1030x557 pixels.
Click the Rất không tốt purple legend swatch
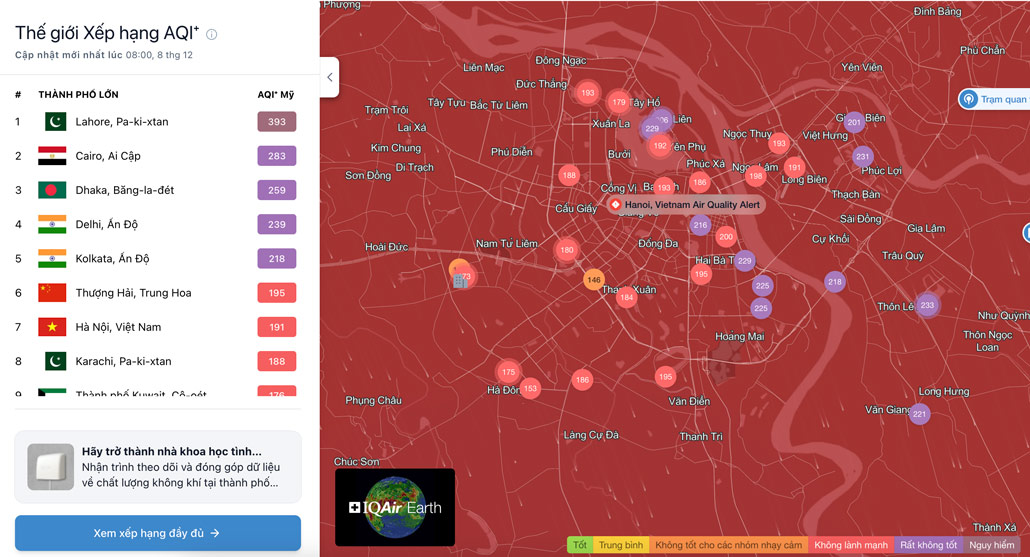(928, 545)
